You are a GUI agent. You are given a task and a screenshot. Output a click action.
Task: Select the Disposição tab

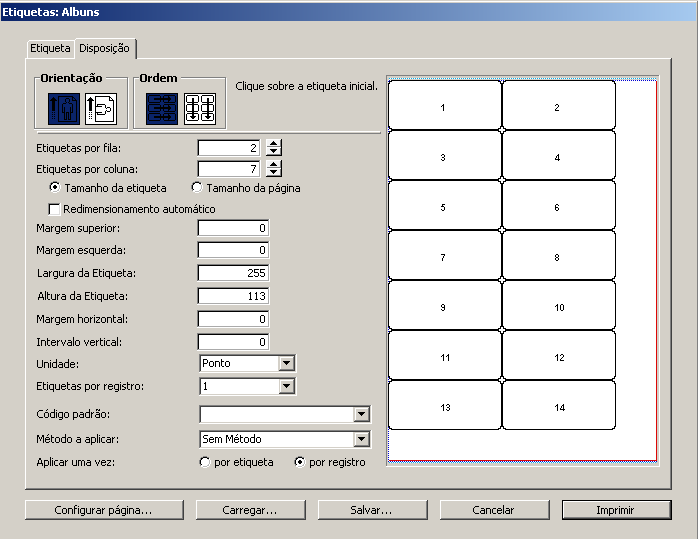(105, 48)
